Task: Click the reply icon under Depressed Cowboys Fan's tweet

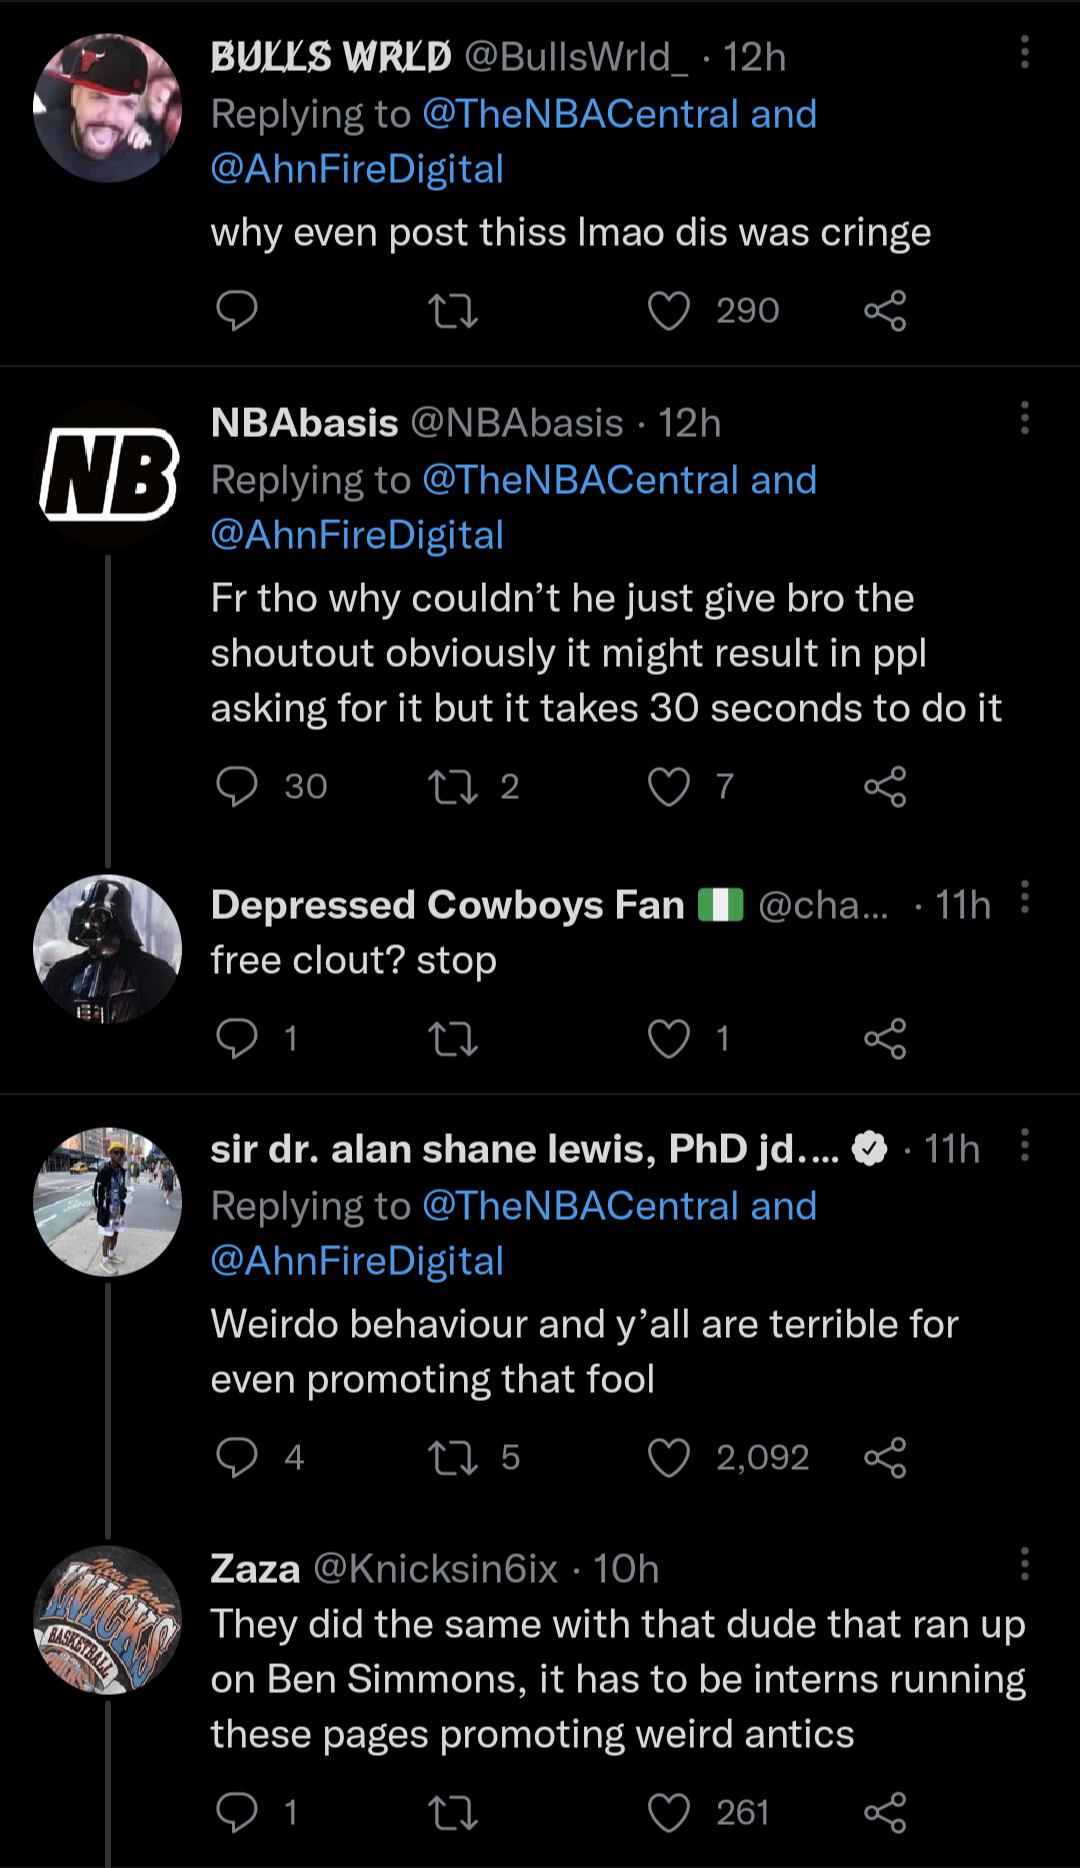Action: 237,1038
